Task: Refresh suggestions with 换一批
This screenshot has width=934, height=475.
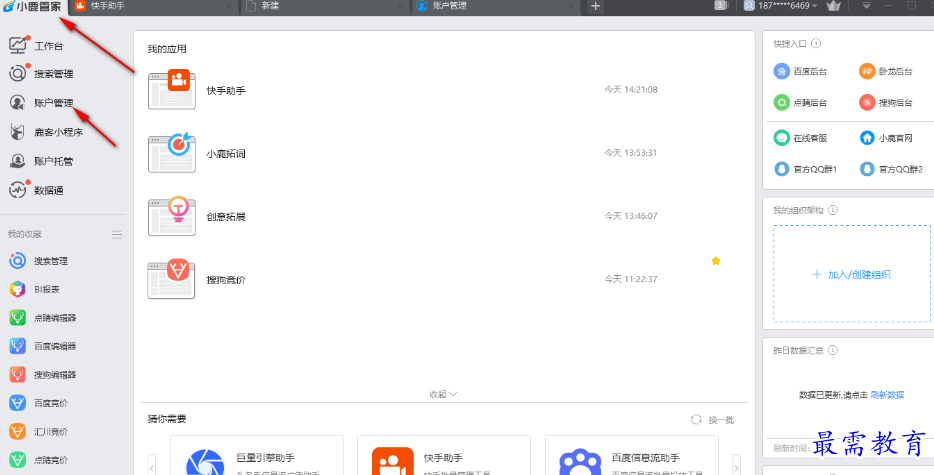Action: pos(712,420)
